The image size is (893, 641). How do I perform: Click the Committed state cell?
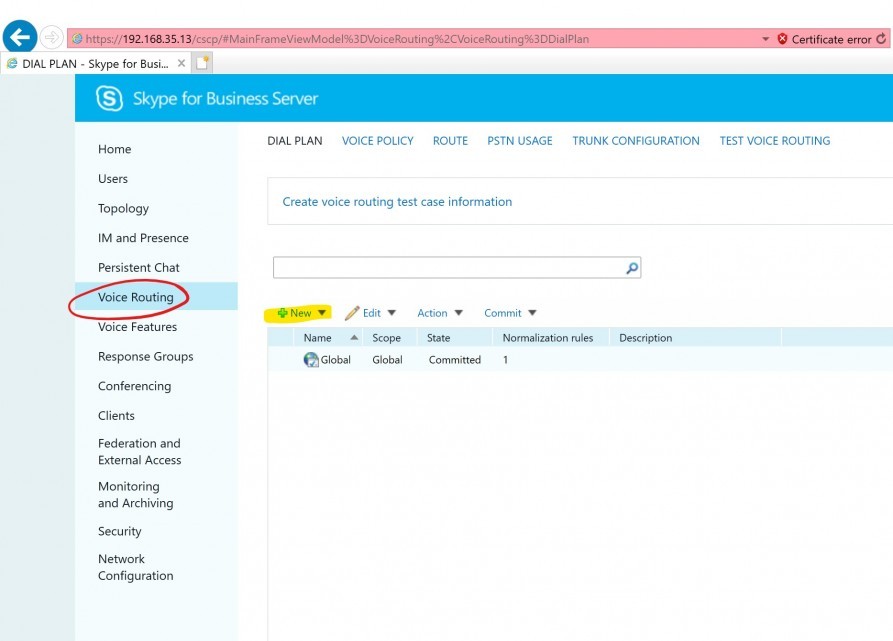click(454, 360)
